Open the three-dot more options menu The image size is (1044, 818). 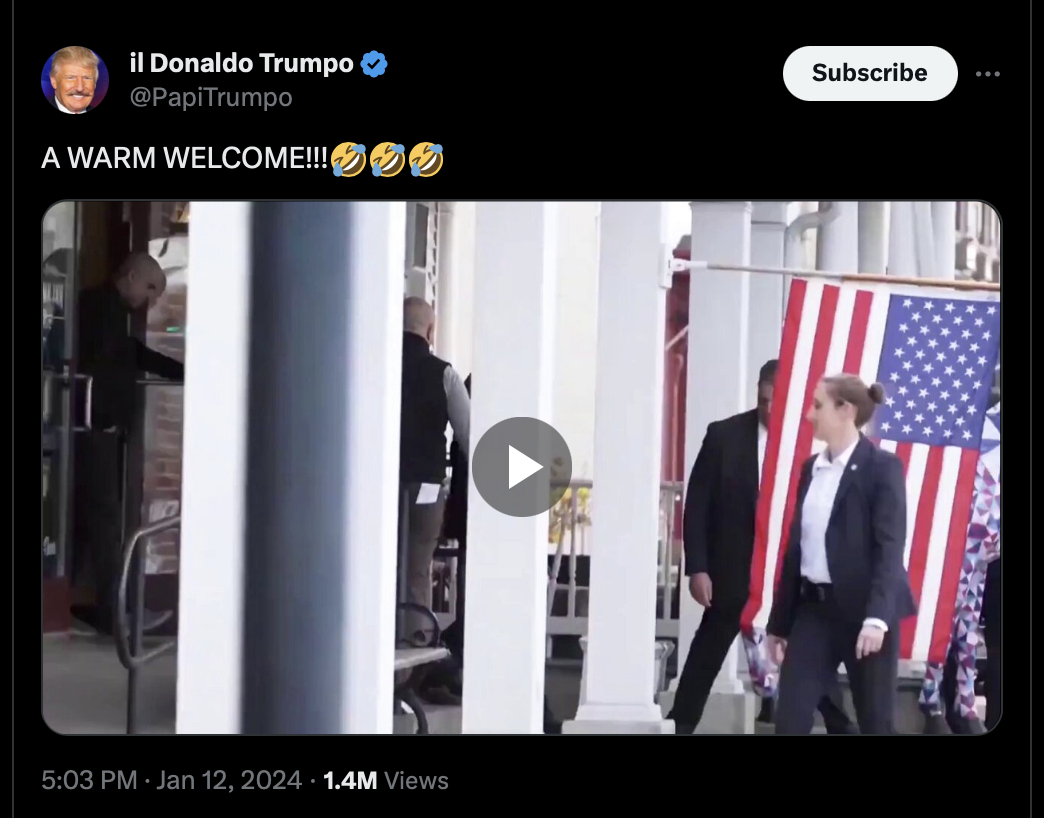point(987,74)
